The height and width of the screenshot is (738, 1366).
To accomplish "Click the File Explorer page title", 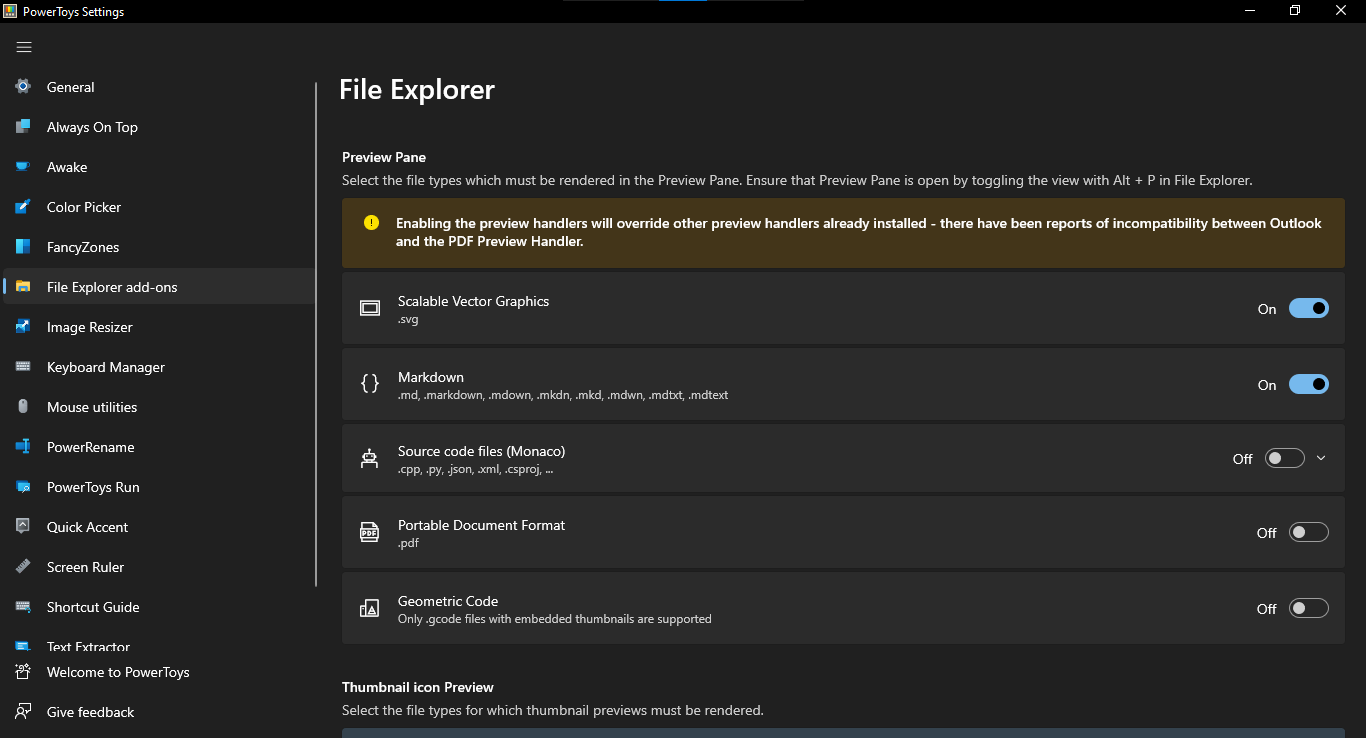I will pos(417,90).
